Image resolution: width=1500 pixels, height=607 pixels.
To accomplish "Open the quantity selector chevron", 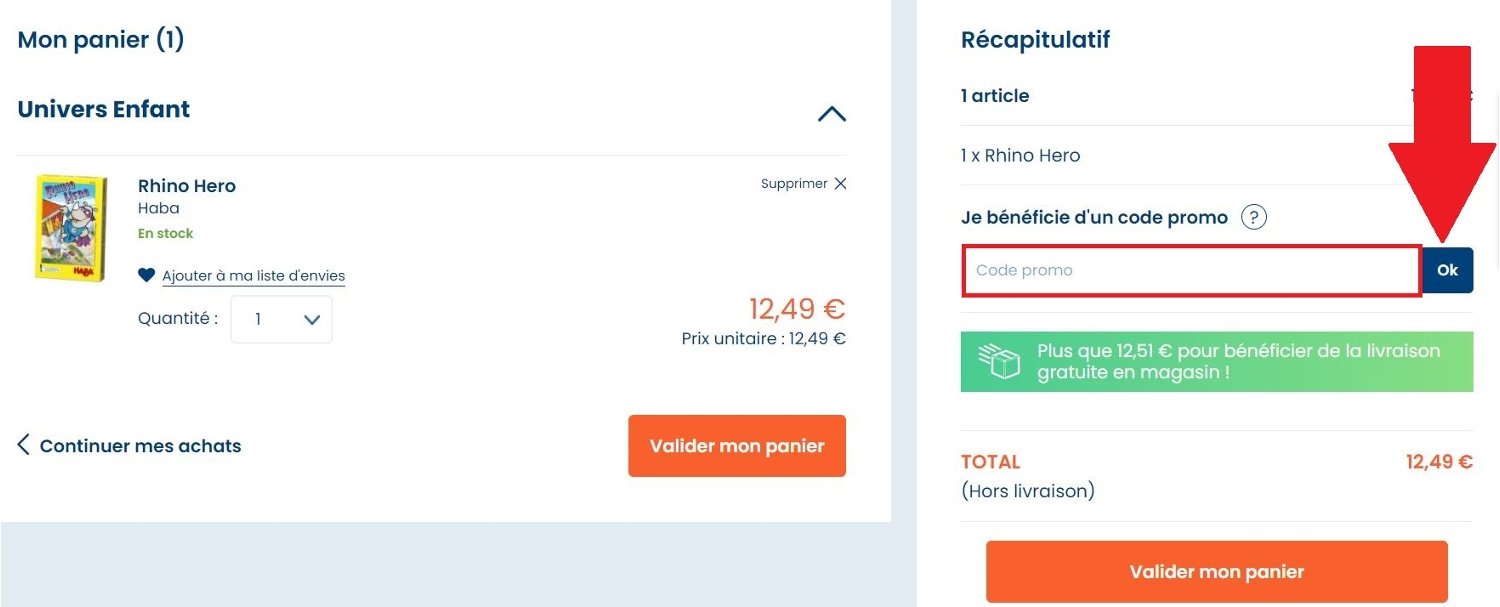I will (311, 318).
